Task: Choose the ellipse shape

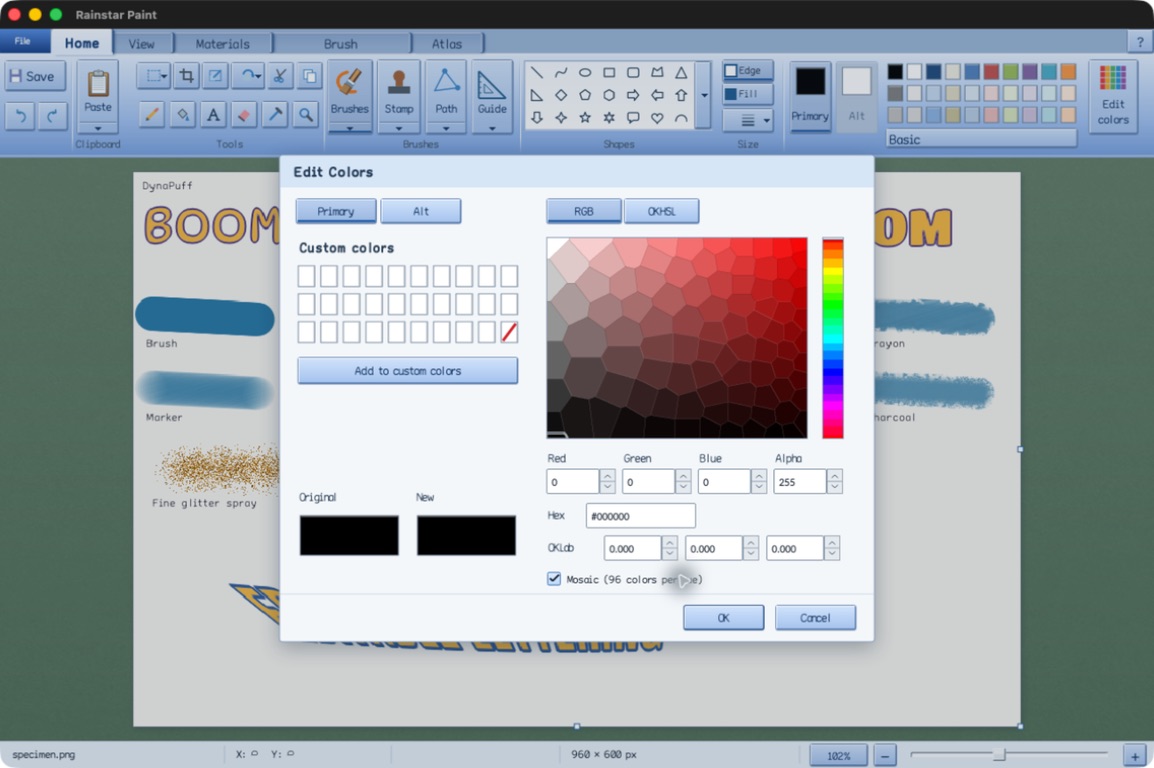Action: pyautogui.click(x=584, y=72)
